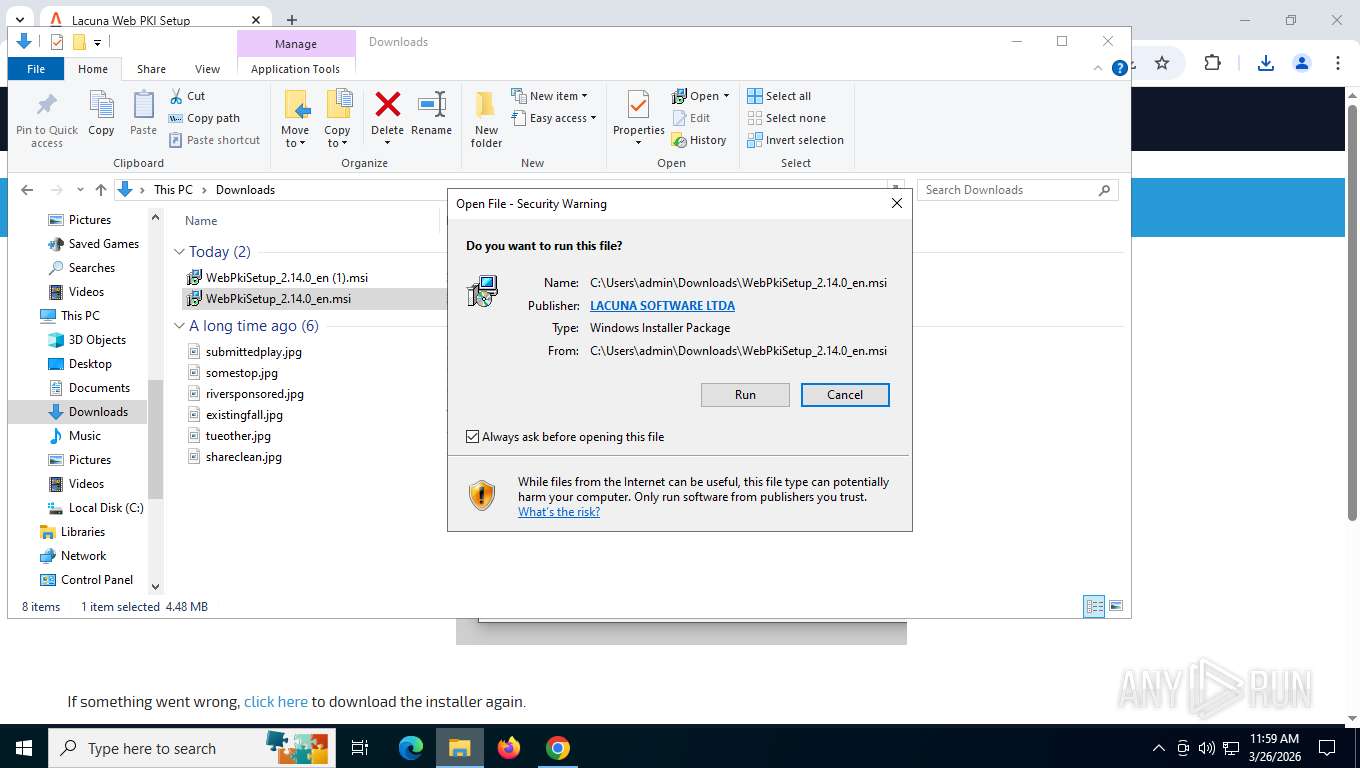Click 'click here' download link
Screen dimensions: 1360x768
[x=276, y=702]
